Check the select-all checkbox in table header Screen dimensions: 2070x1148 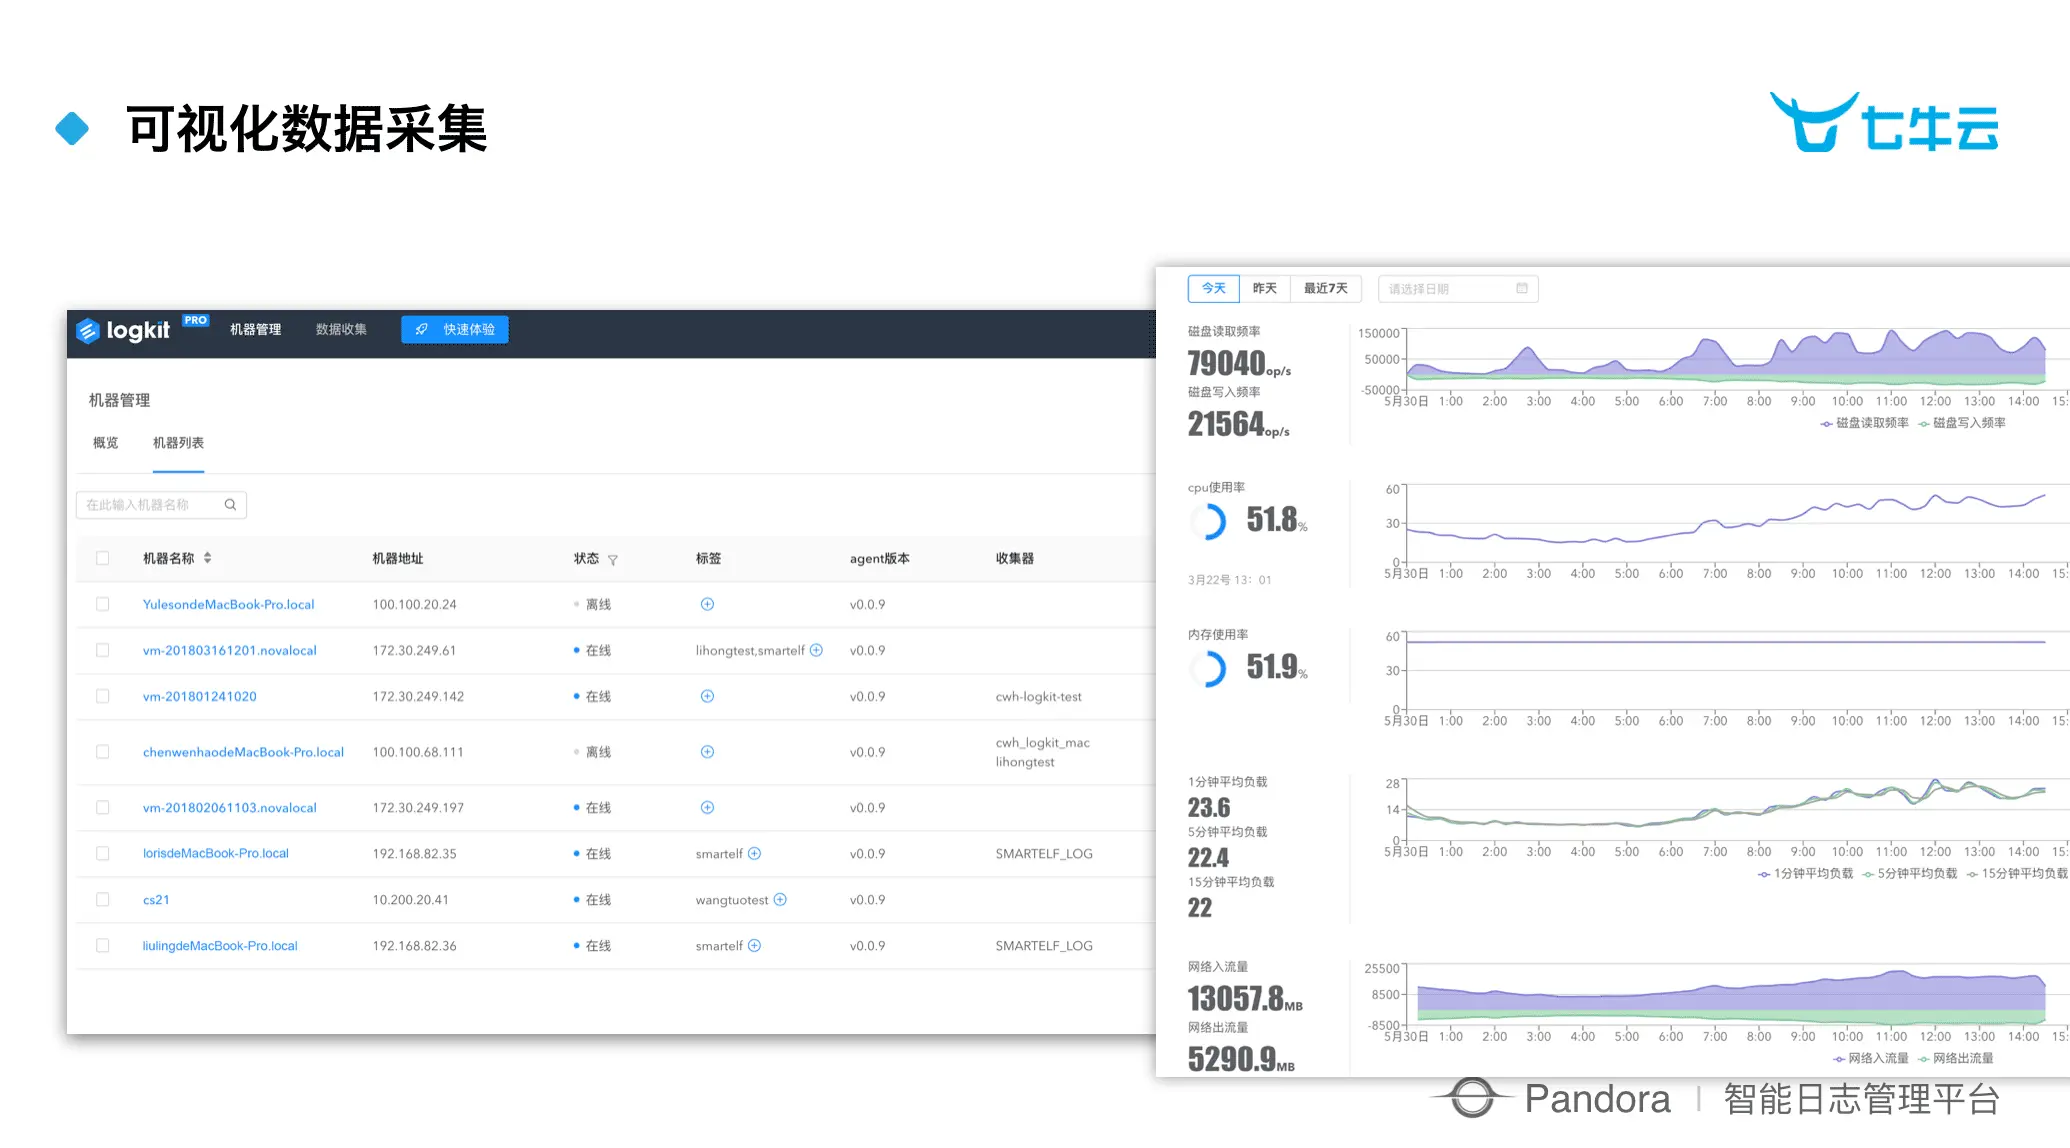pyautogui.click(x=102, y=558)
